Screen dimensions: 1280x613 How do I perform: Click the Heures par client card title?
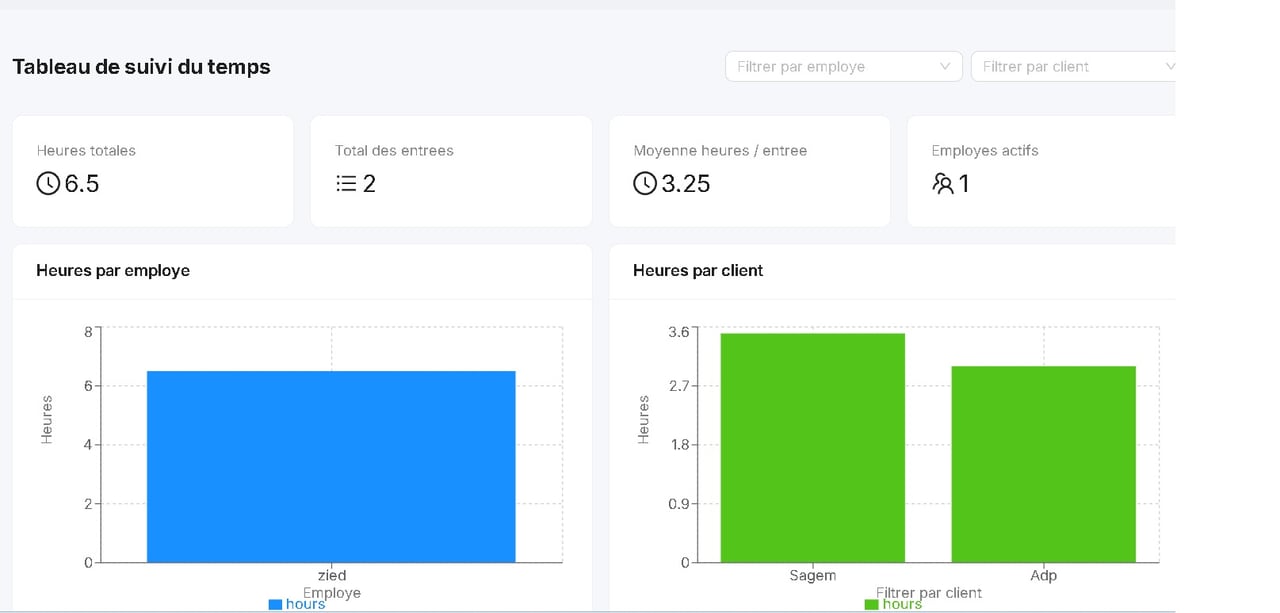698,270
